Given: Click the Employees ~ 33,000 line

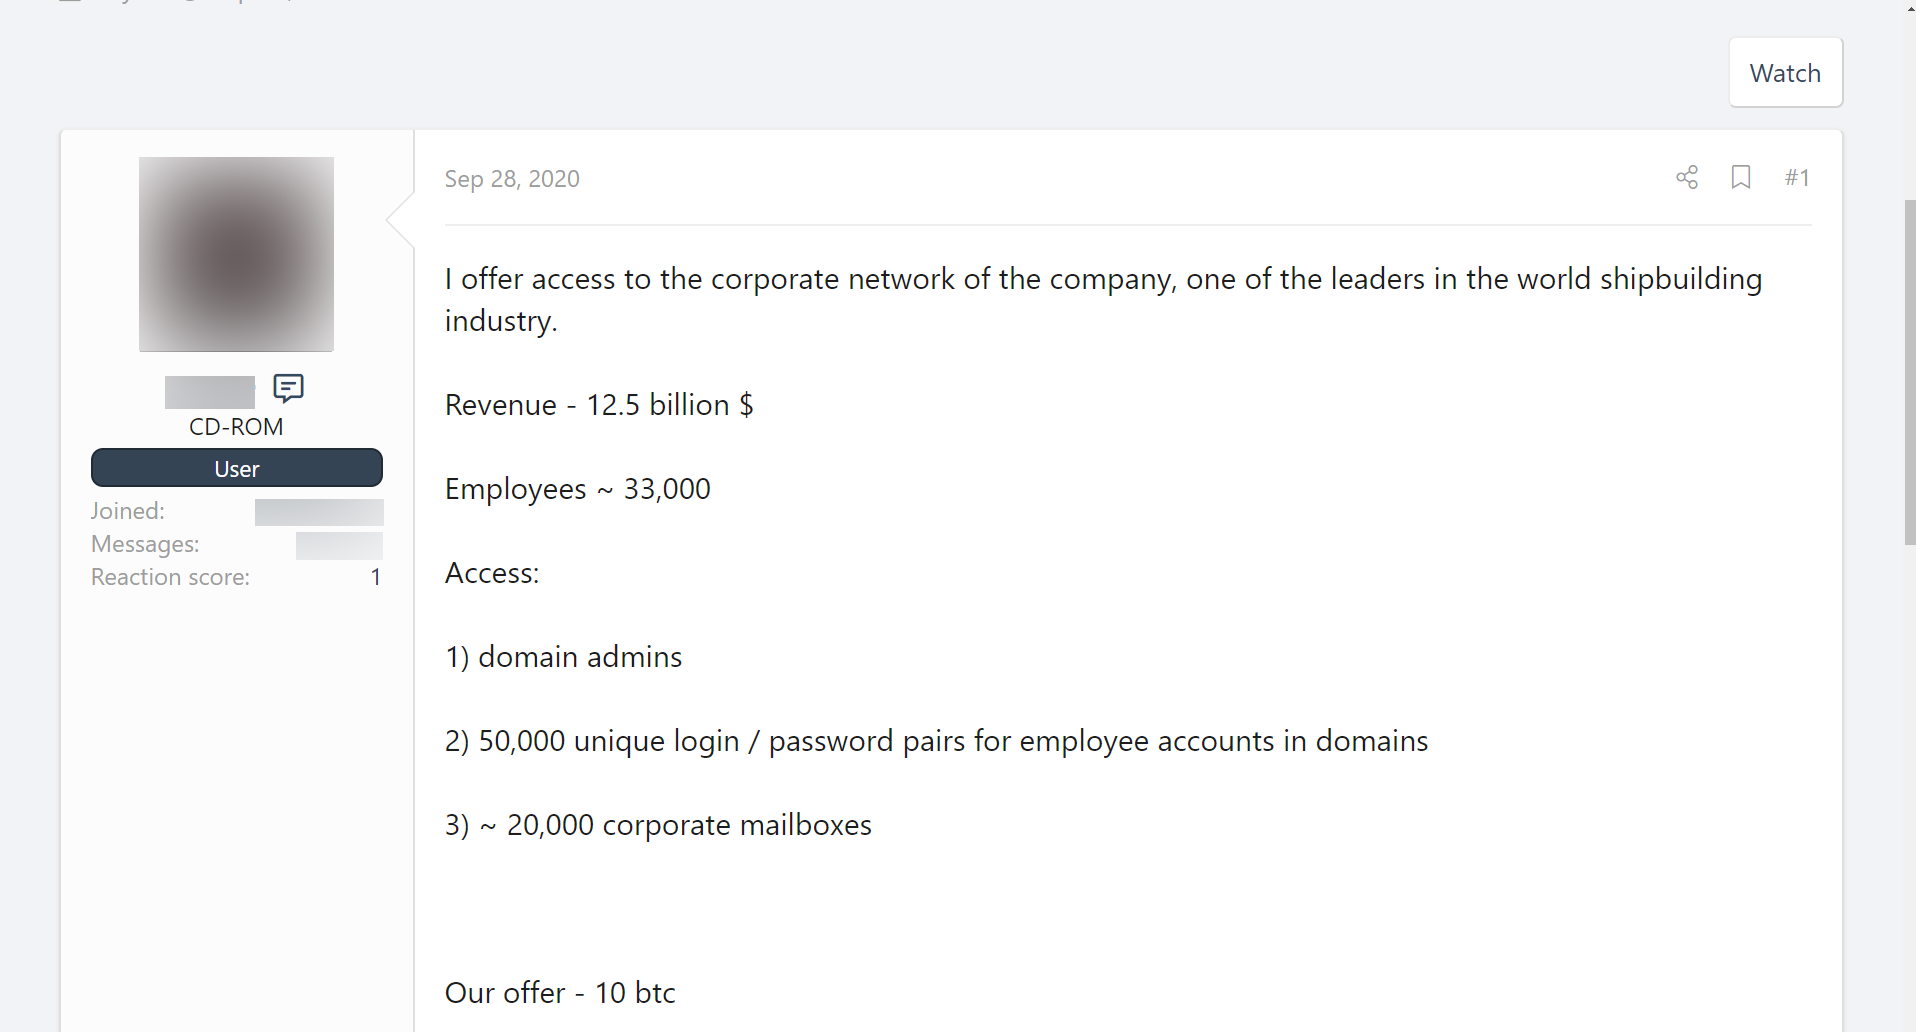Looking at the screenshot, I should pos(578,489).
